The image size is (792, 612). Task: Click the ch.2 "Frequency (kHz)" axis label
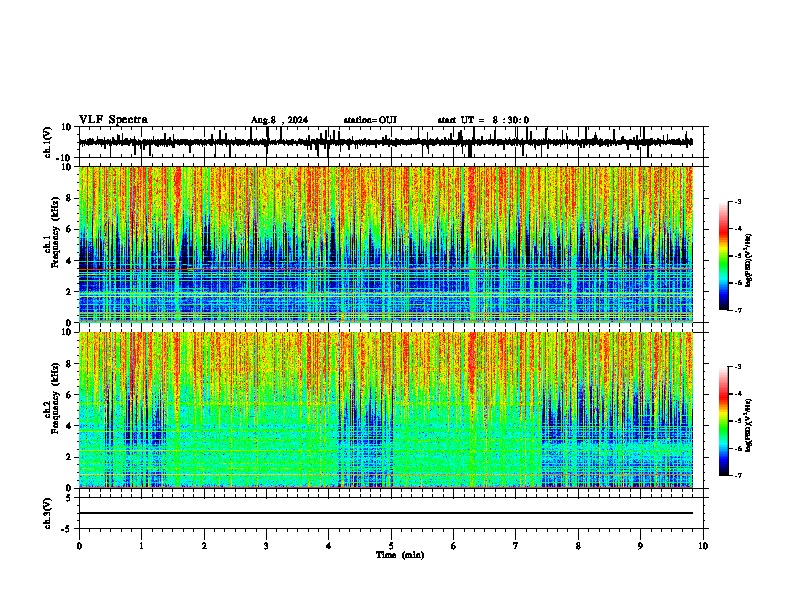click(56, 398)
